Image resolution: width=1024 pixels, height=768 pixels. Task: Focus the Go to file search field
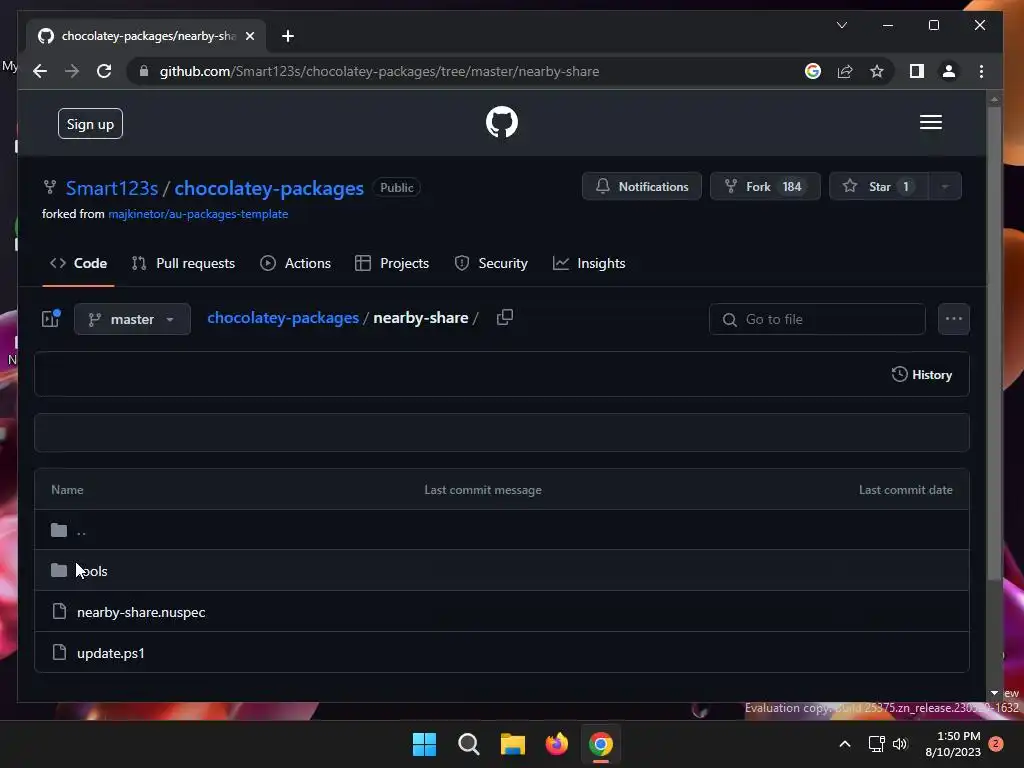817,319
